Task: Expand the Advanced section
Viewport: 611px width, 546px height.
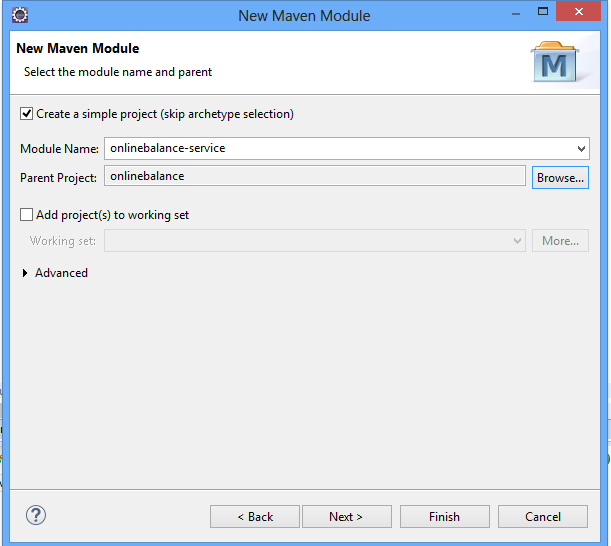Action: click(x=25, y=273)
